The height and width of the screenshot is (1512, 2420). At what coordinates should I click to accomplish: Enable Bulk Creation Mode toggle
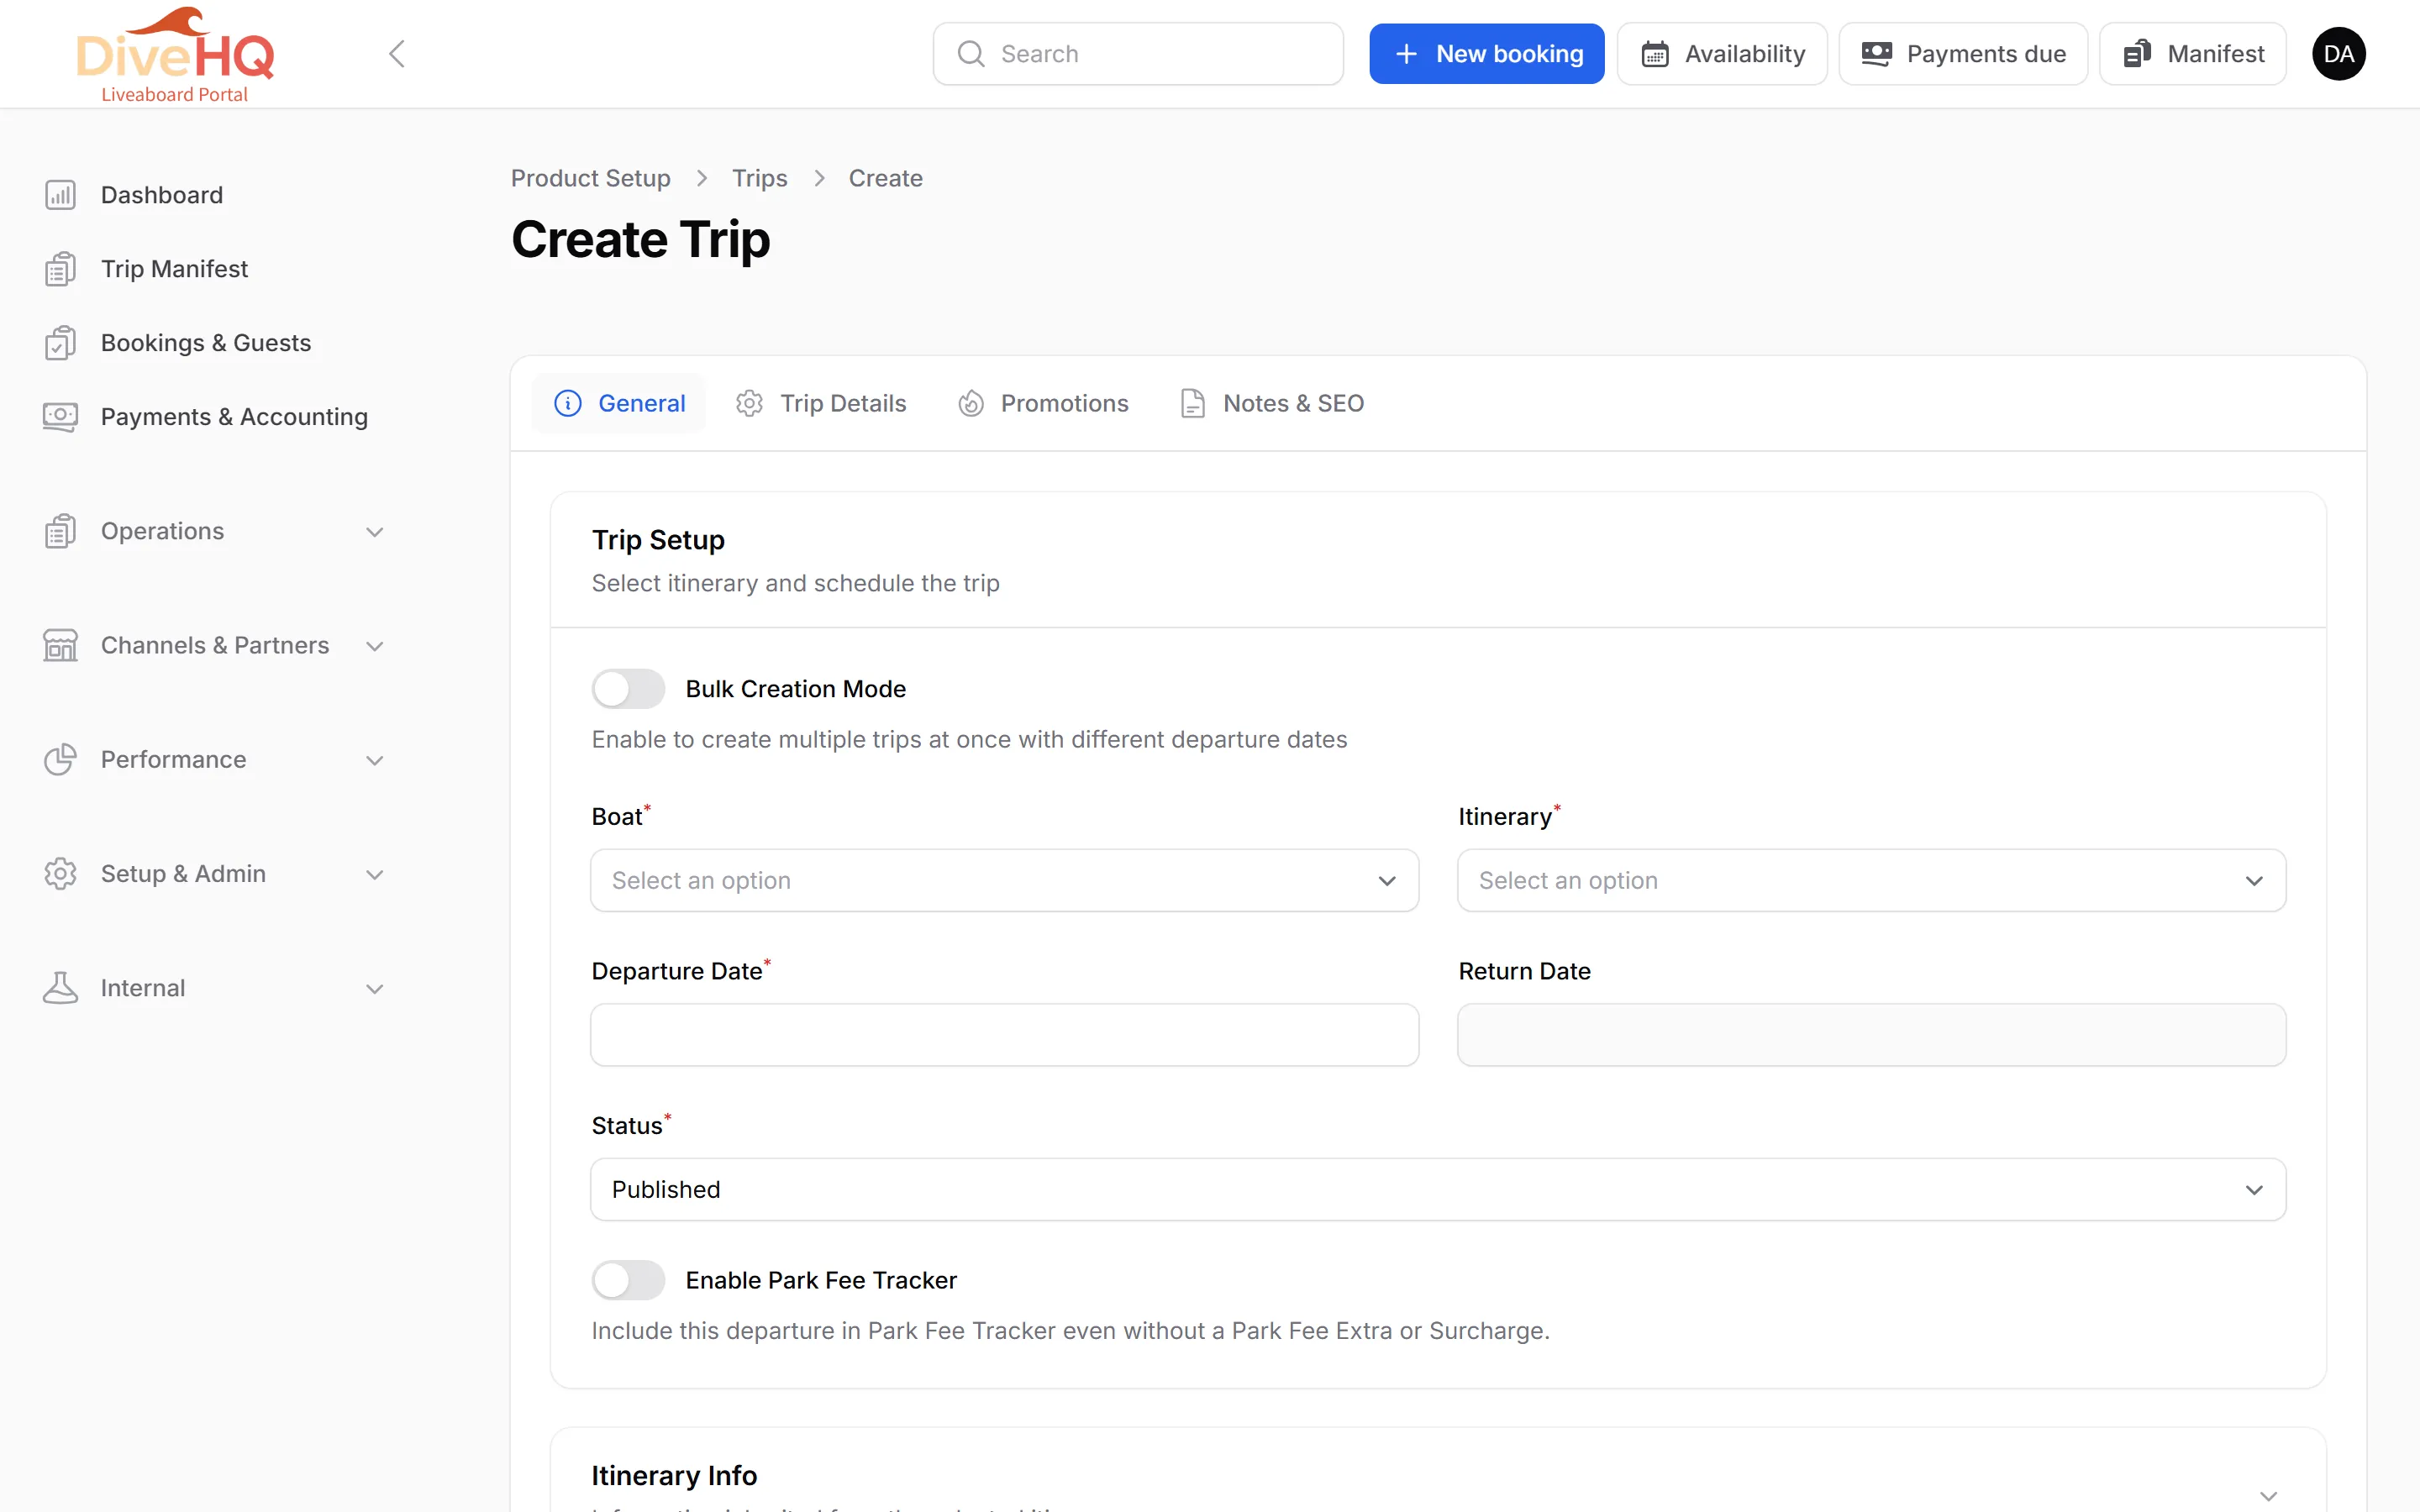pos(628,688)
